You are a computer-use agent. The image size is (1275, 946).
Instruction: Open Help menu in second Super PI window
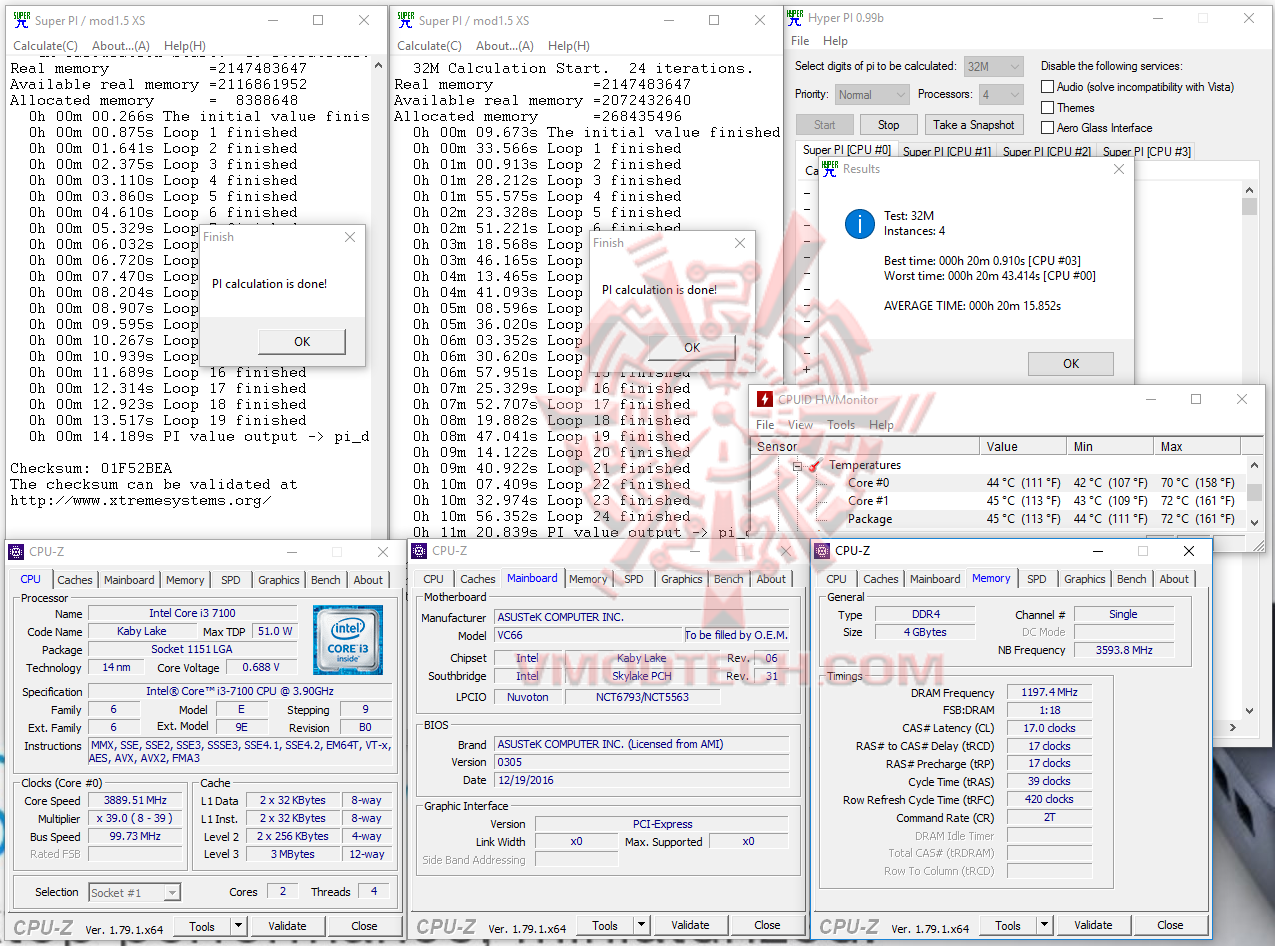pos(569,46)
